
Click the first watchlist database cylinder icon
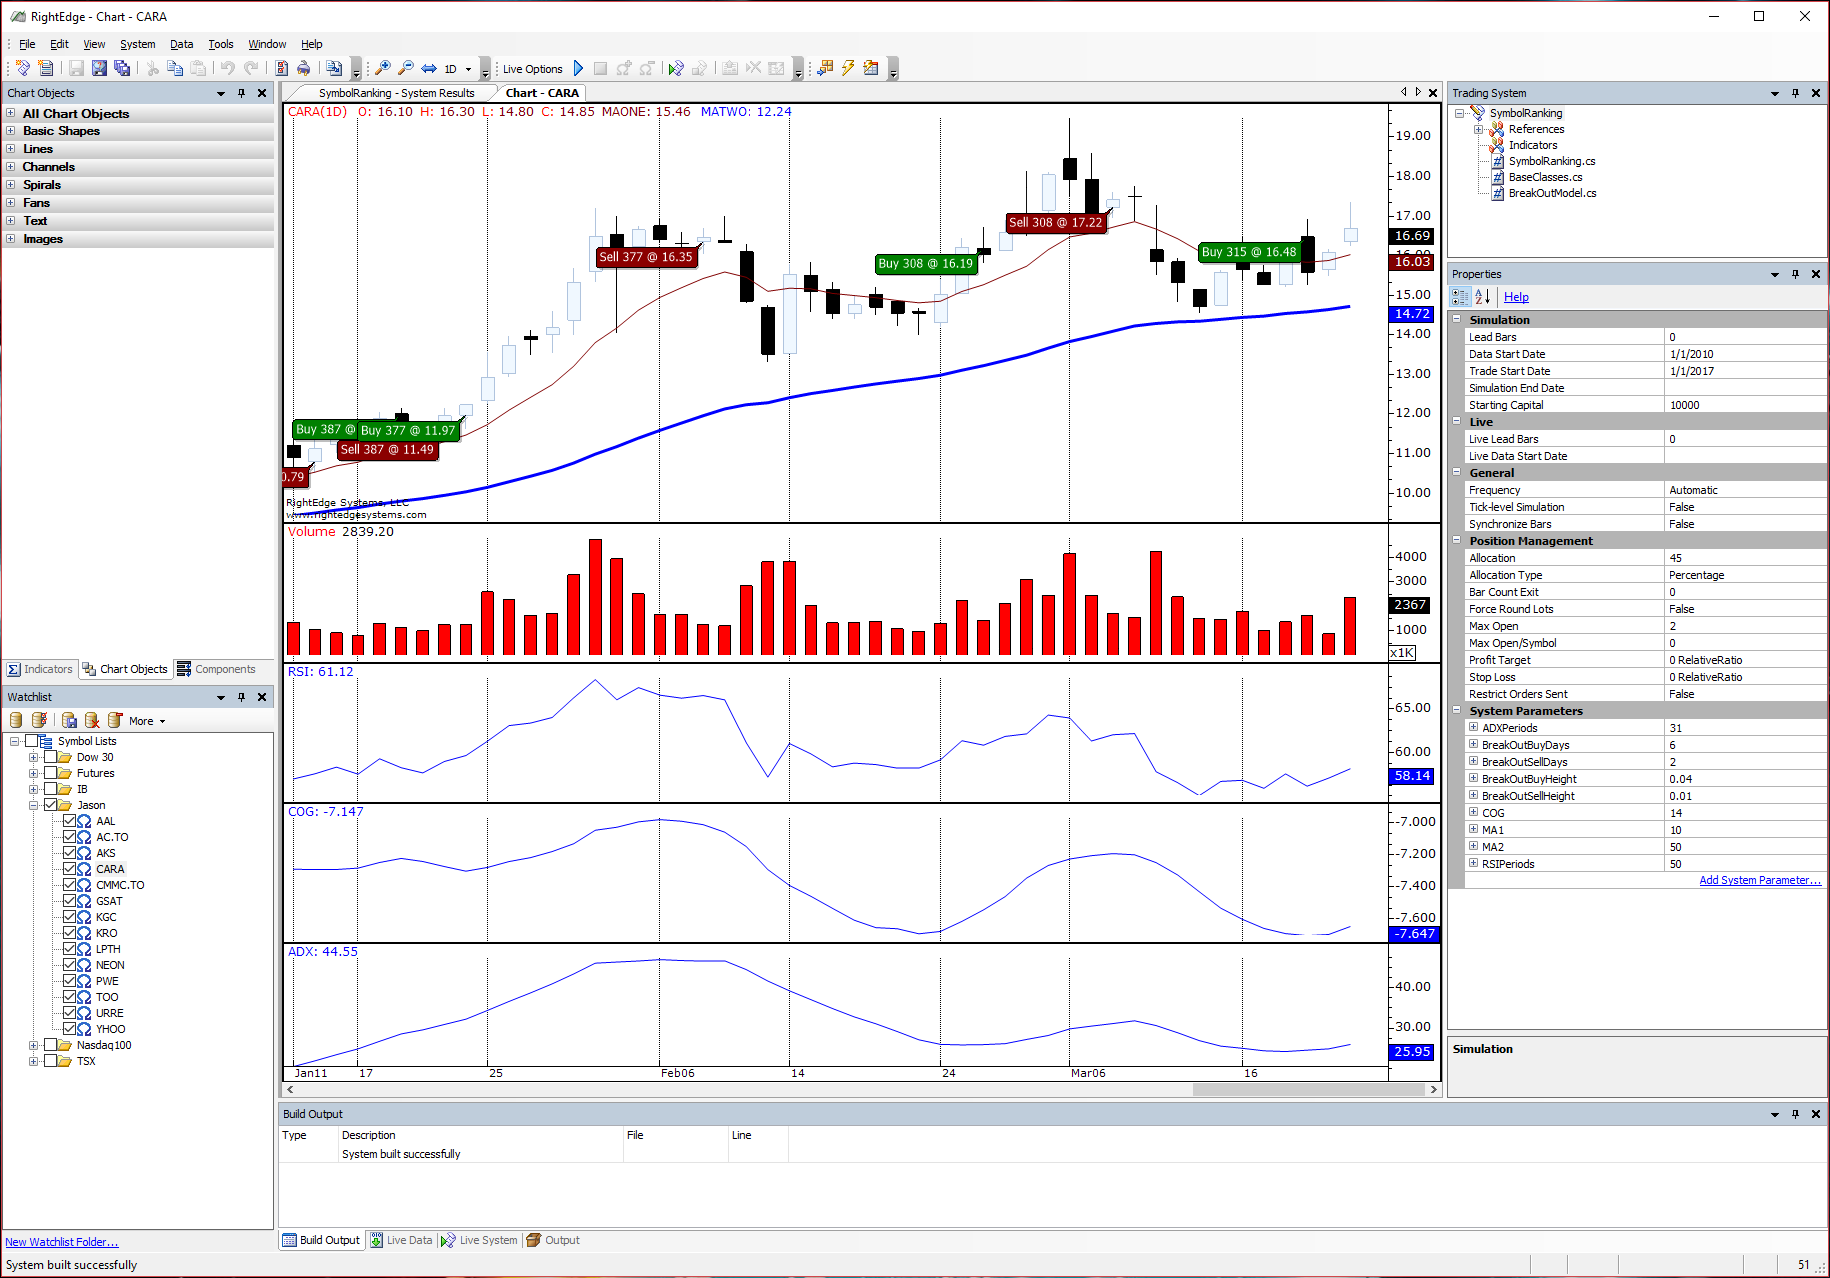16,720
